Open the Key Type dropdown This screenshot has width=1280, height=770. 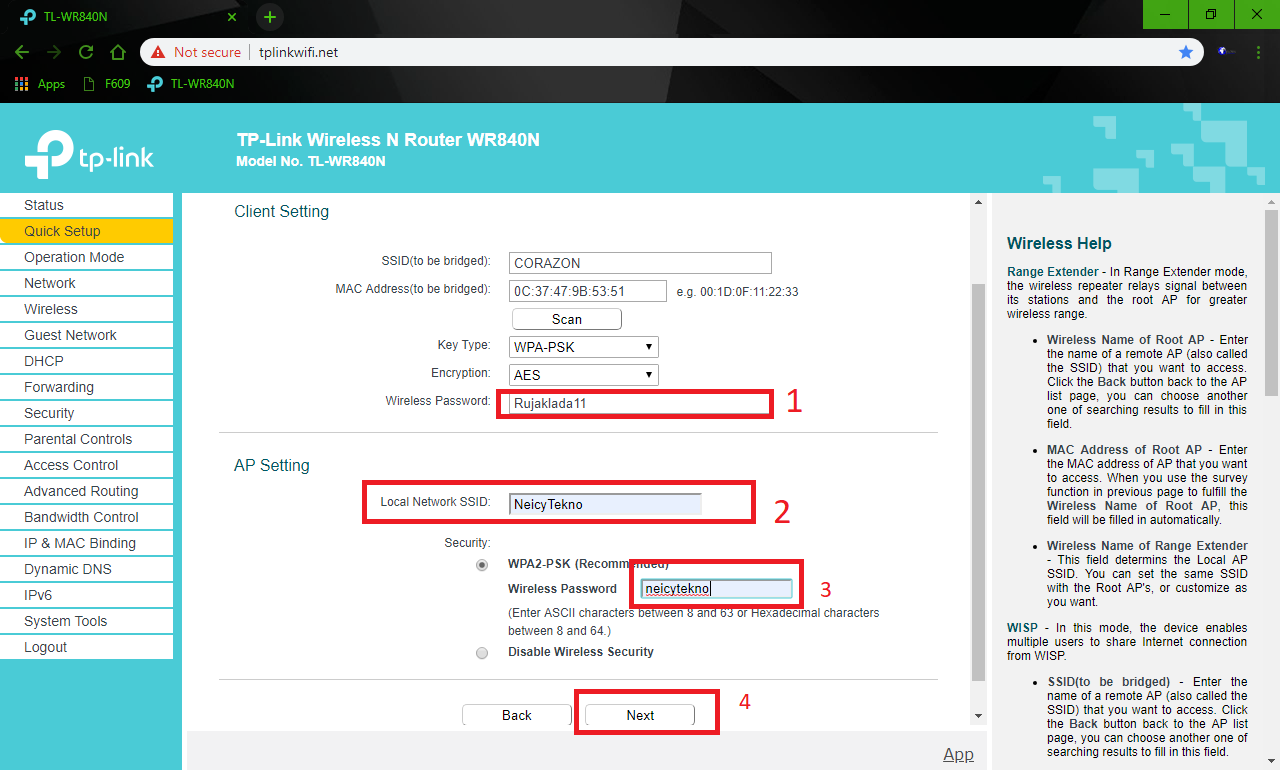coord(584,347)
